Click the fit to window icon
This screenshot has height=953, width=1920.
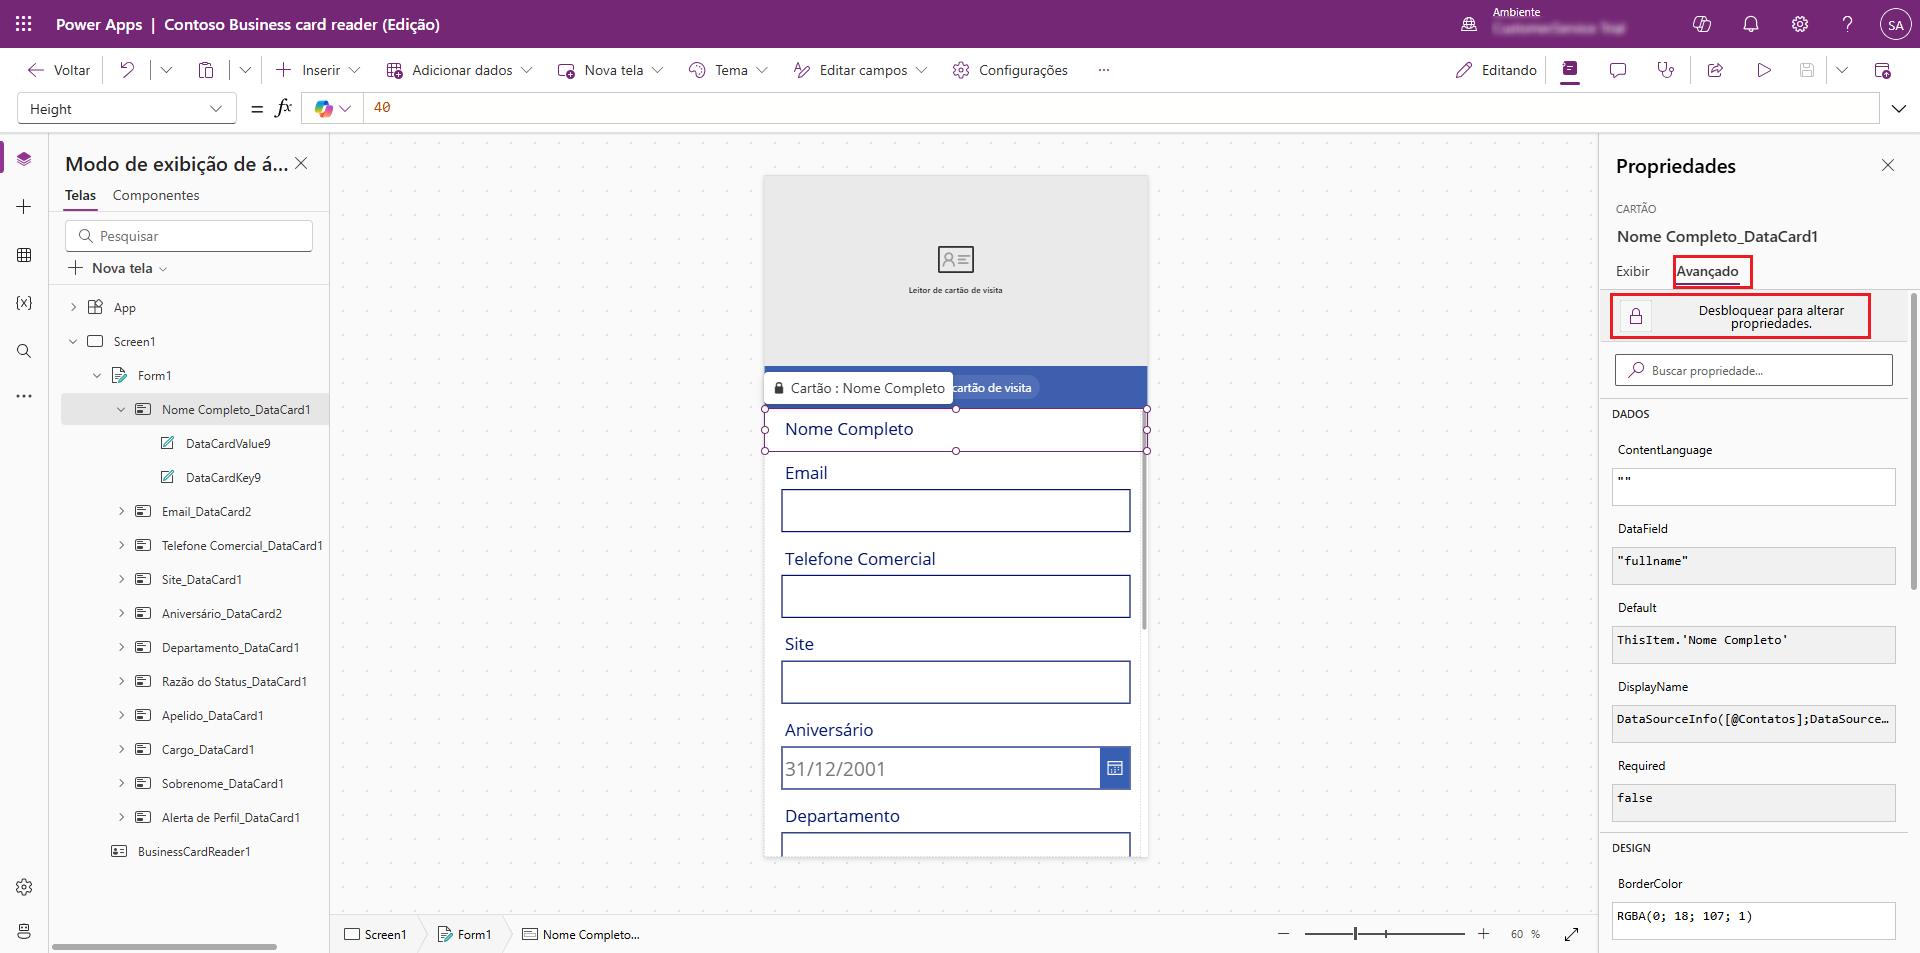coord(1572,934)
